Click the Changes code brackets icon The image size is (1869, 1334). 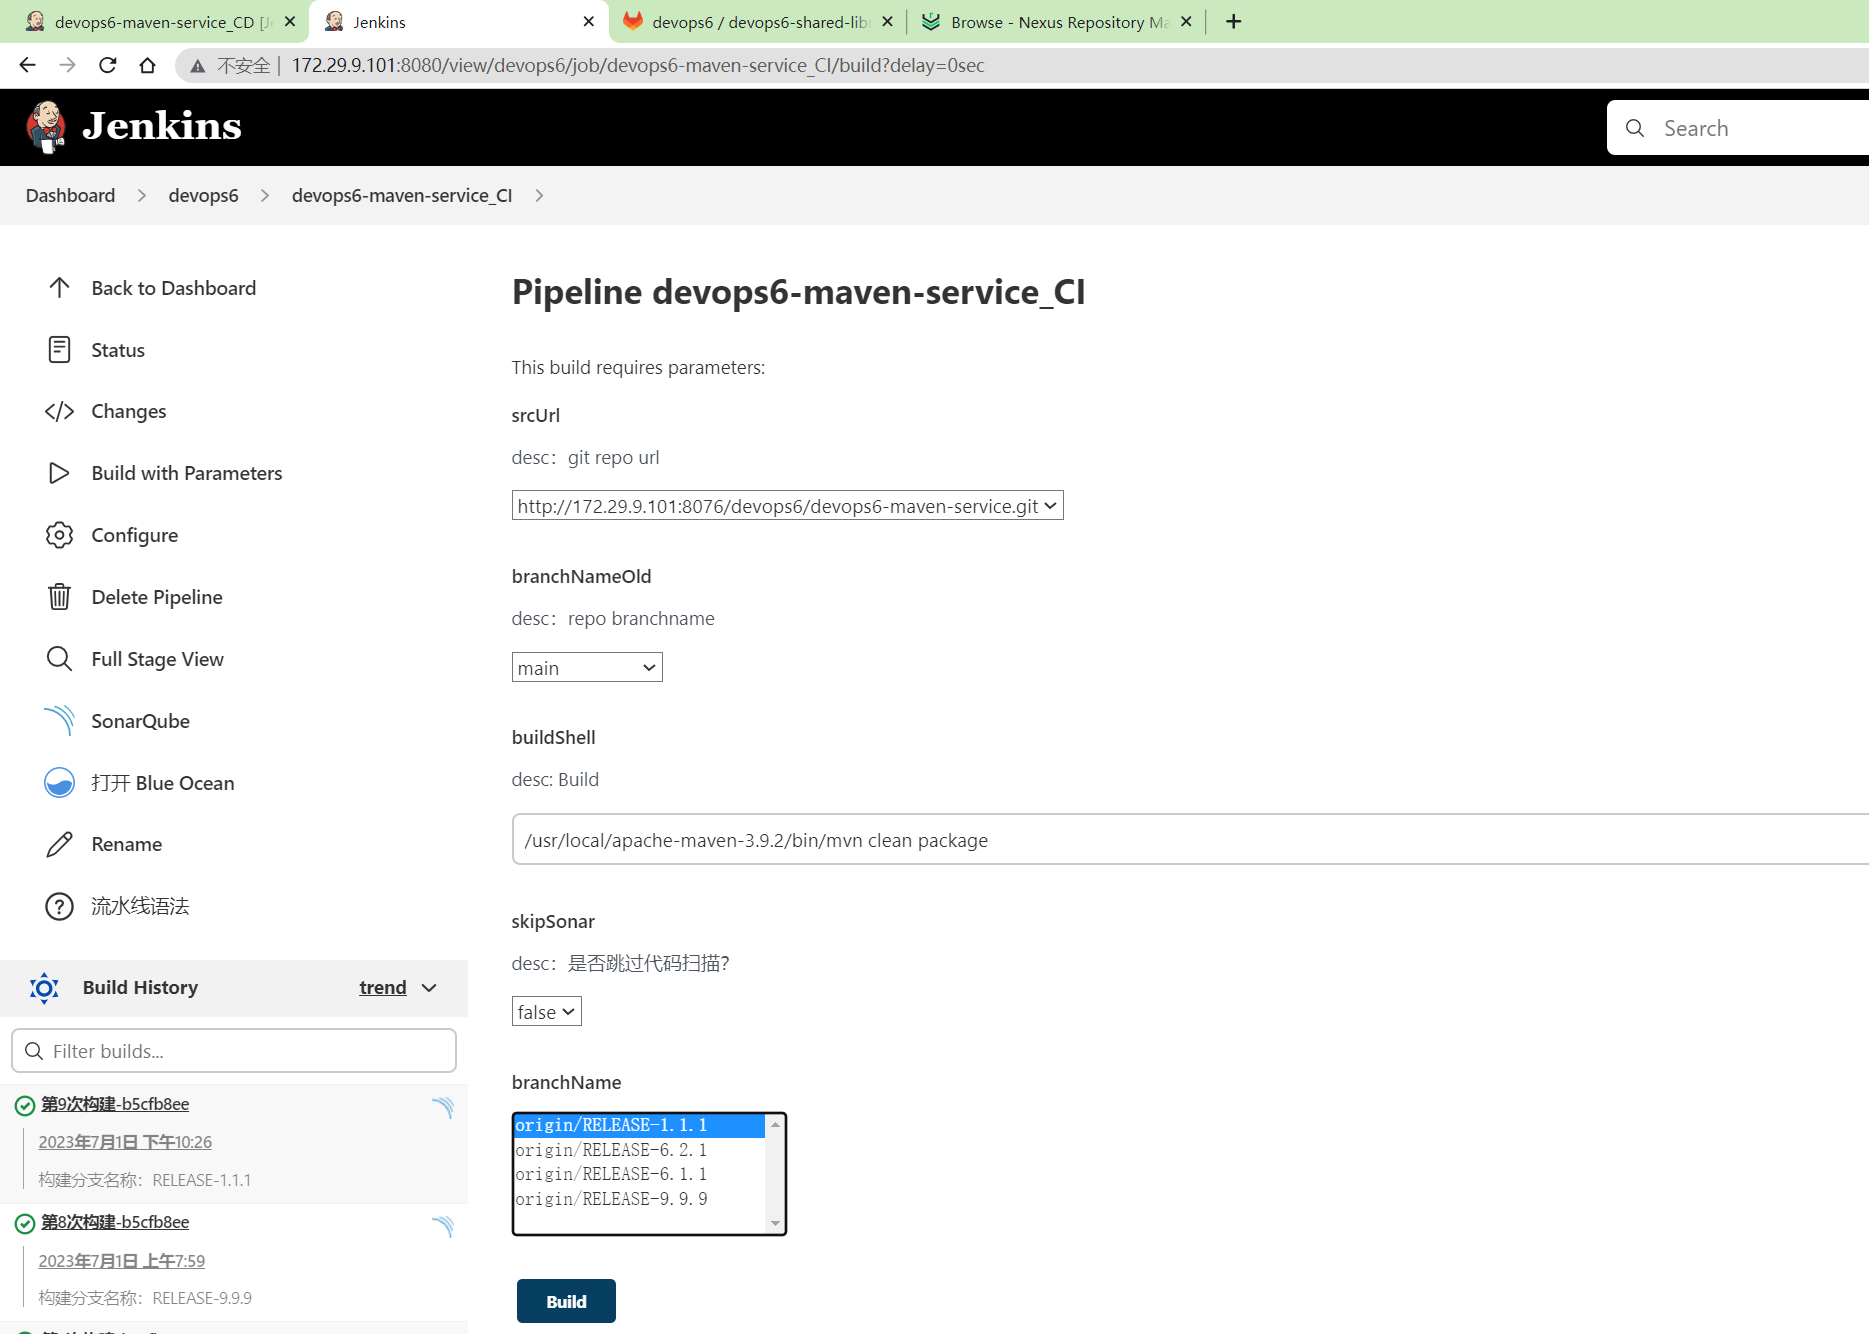coord(59,411)
